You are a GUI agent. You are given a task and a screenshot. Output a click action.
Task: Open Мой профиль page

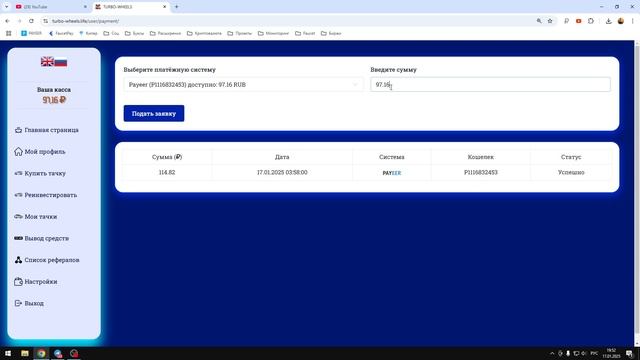point(45,151)
